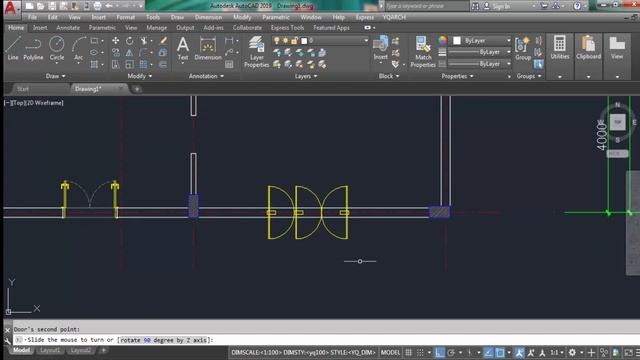Open the Format menu
This screenshot has height=360, width=640.
[126, 17]
